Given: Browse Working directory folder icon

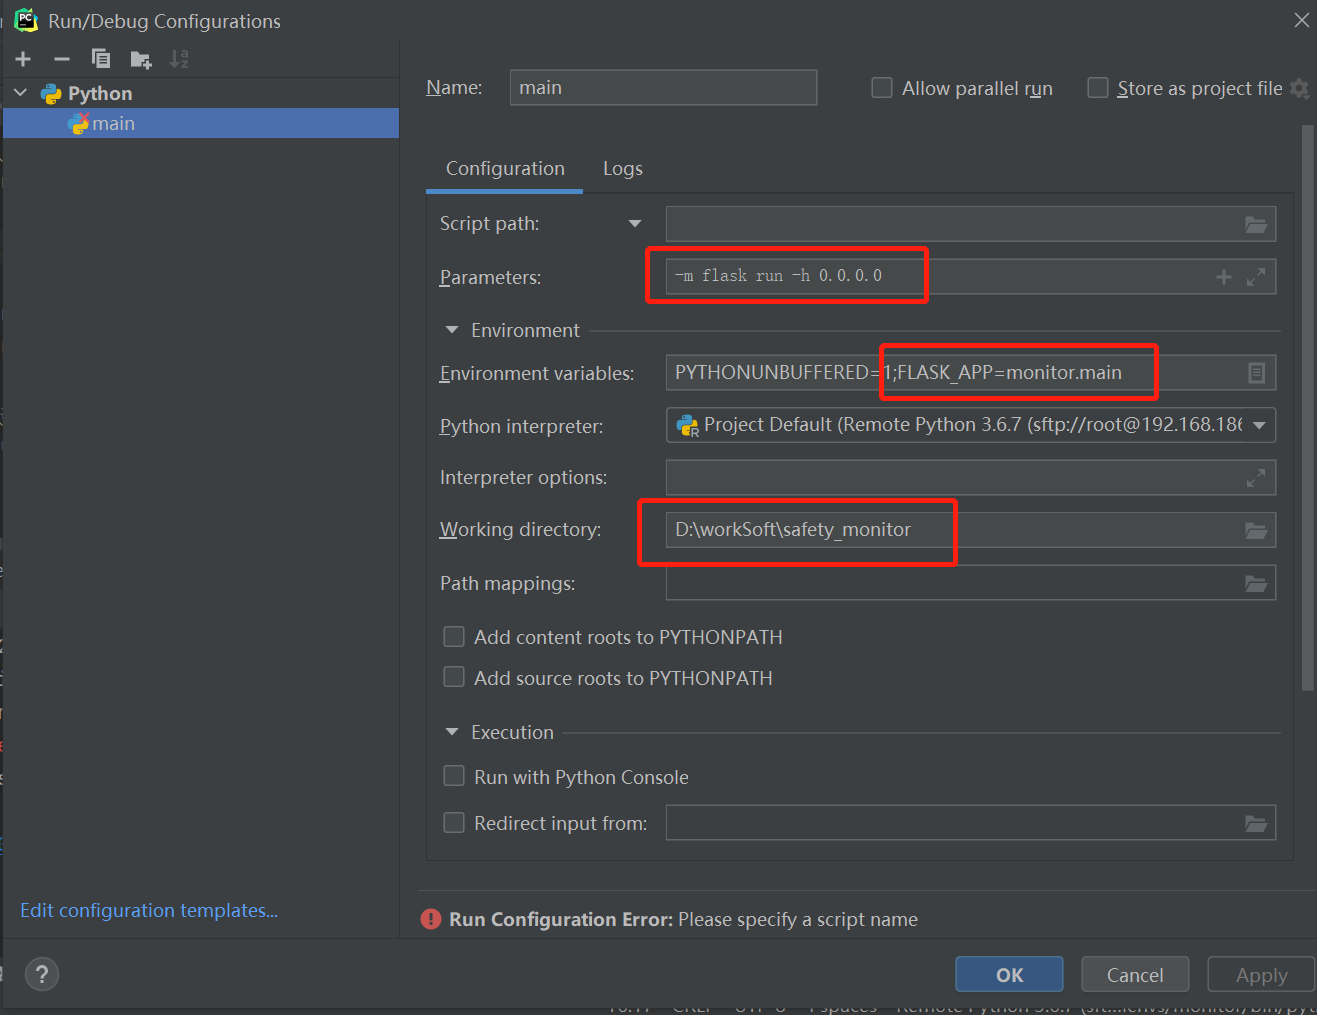Looking at the screenshot, I should pos(1256,530).
